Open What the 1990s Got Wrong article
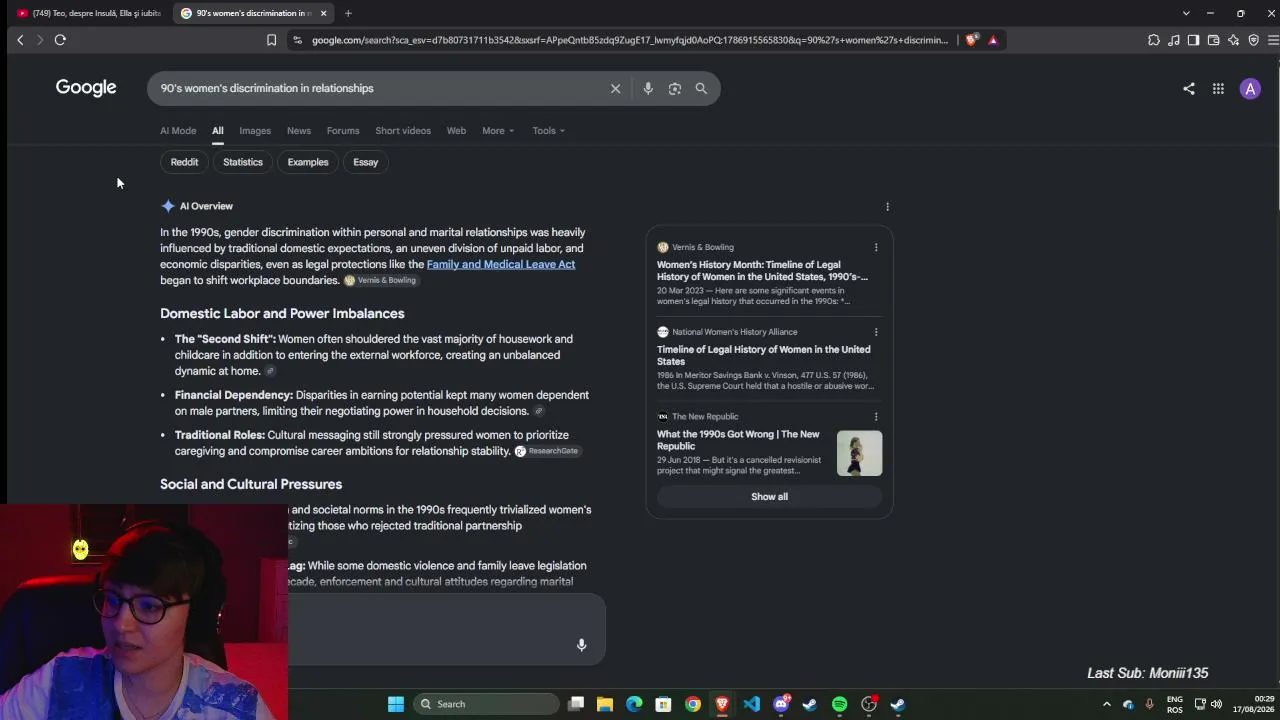 [x=738, y=440]
